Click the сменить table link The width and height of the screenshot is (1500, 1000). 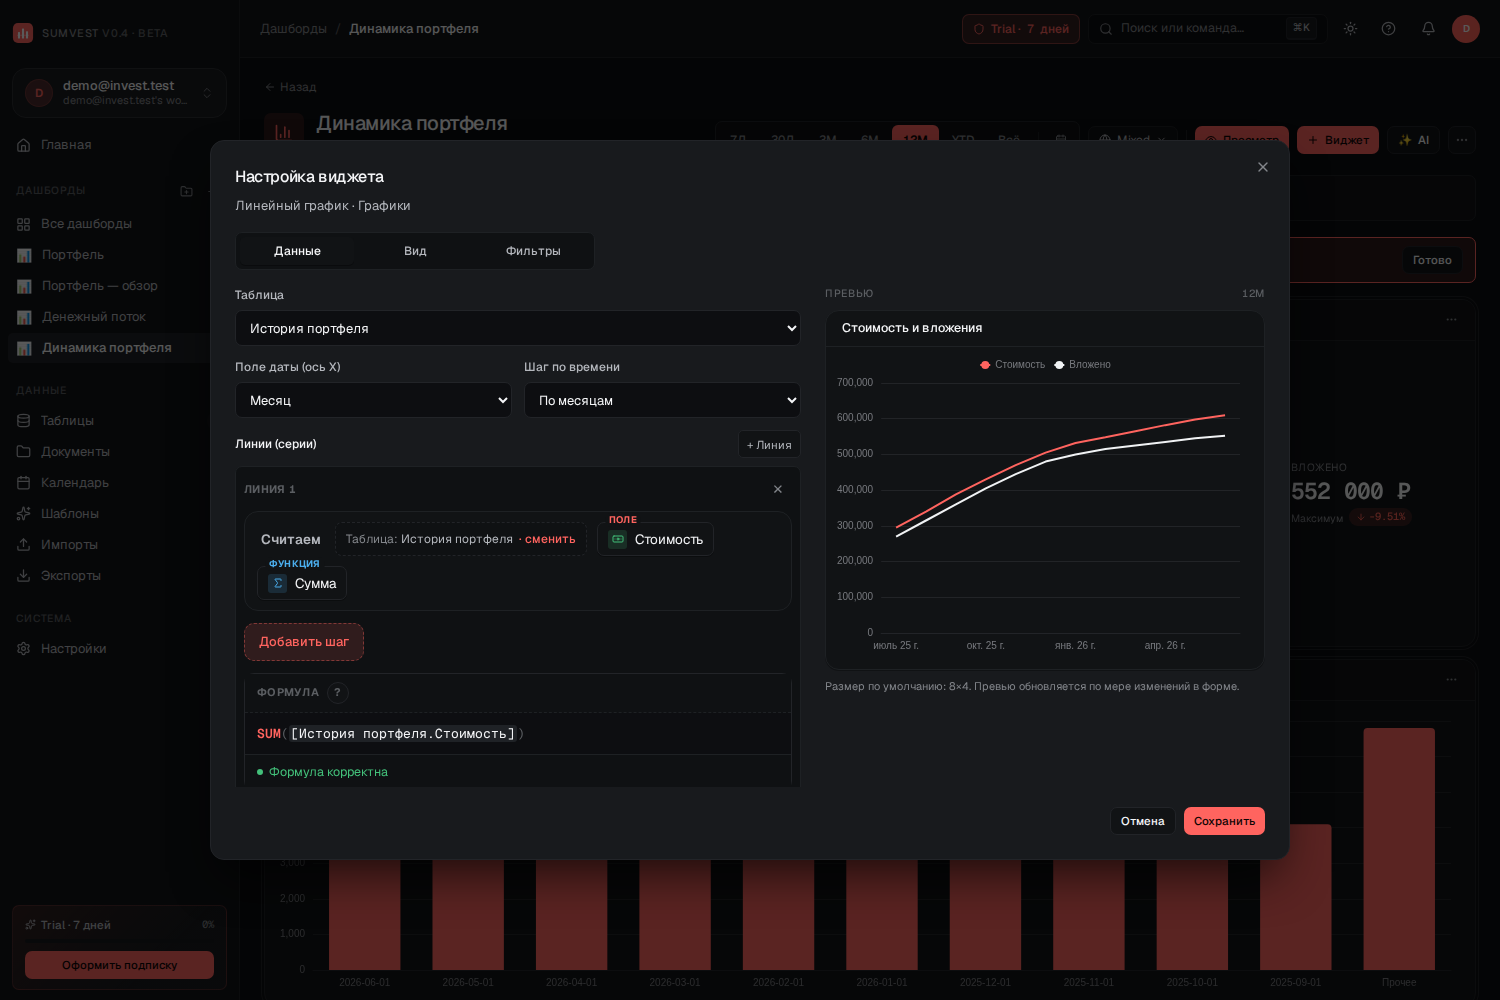click(x=550, y=539)
